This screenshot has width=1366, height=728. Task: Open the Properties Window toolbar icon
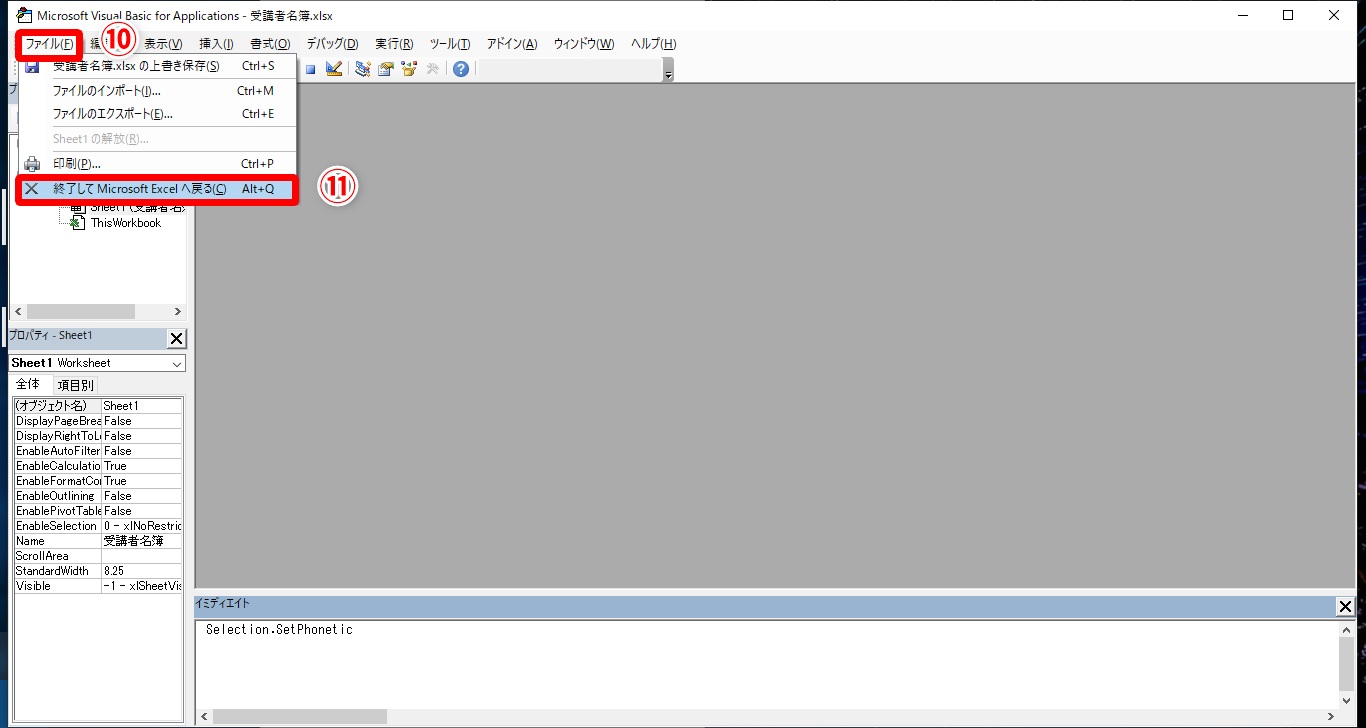pyautogui.click(x=386, y=69)
